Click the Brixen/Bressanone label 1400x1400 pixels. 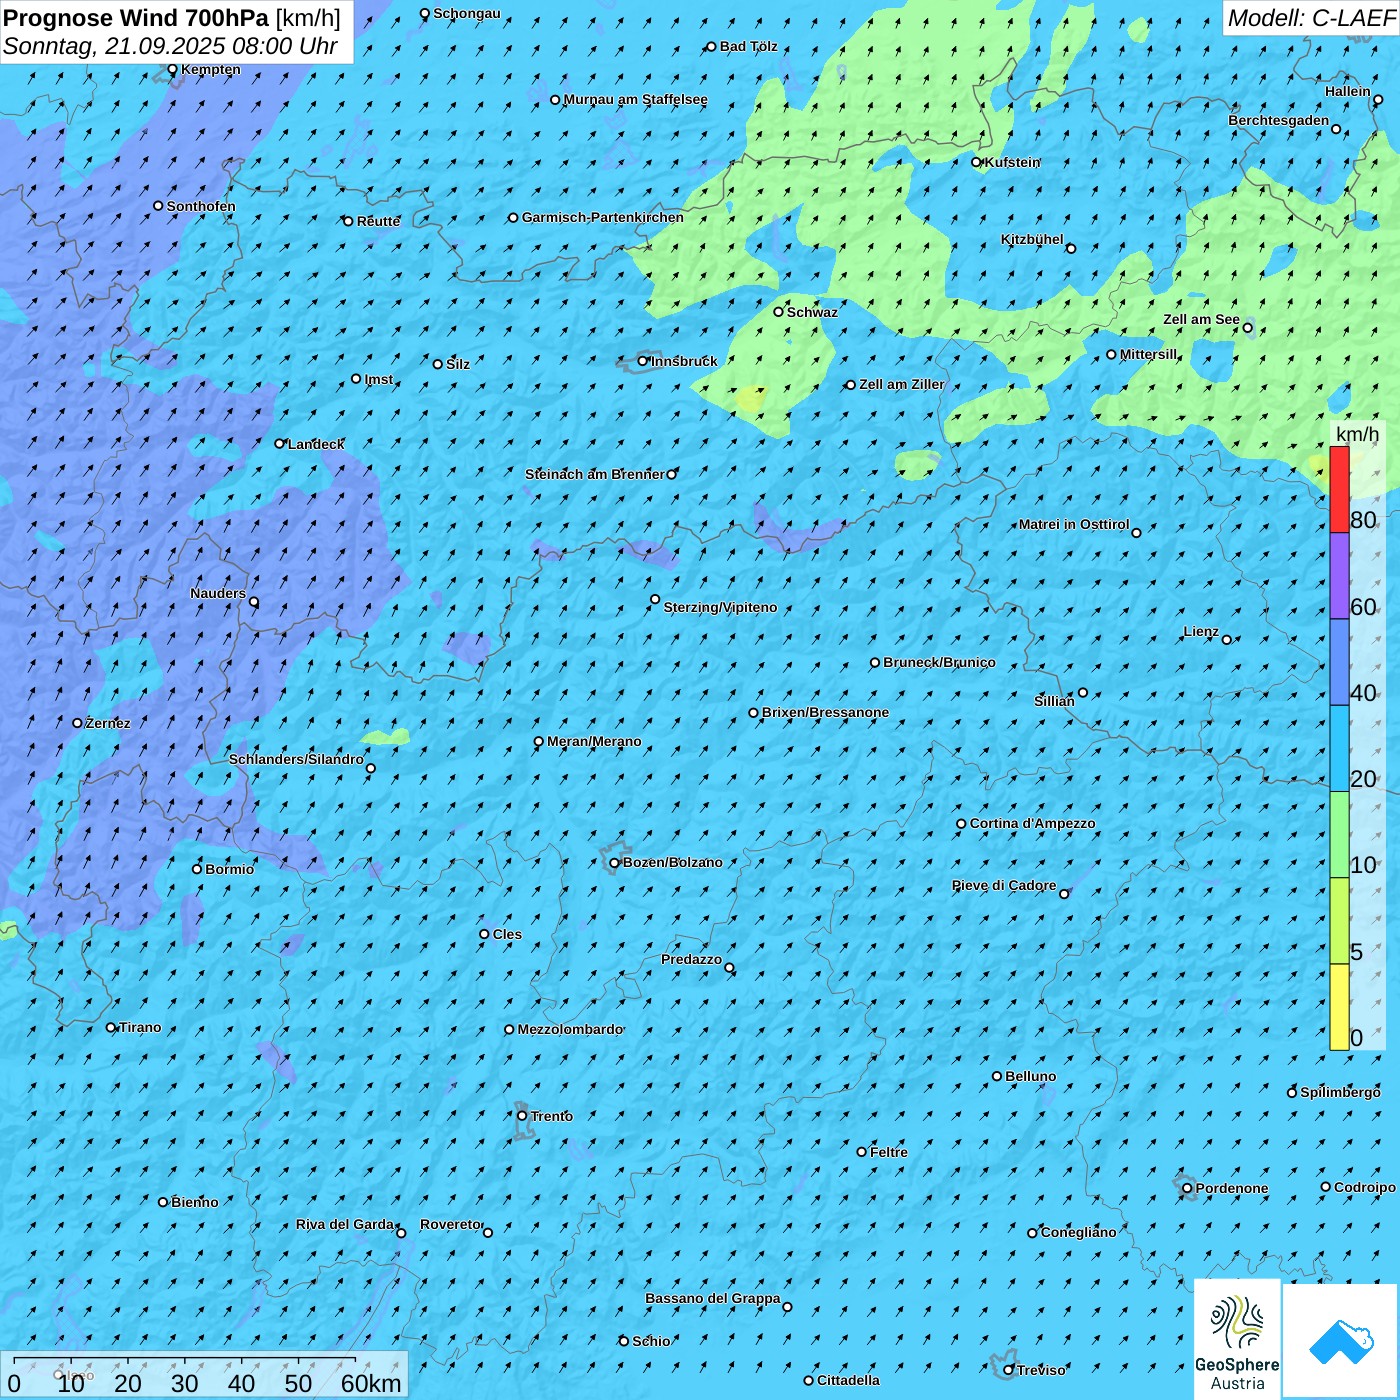click(x=825, y=712)
